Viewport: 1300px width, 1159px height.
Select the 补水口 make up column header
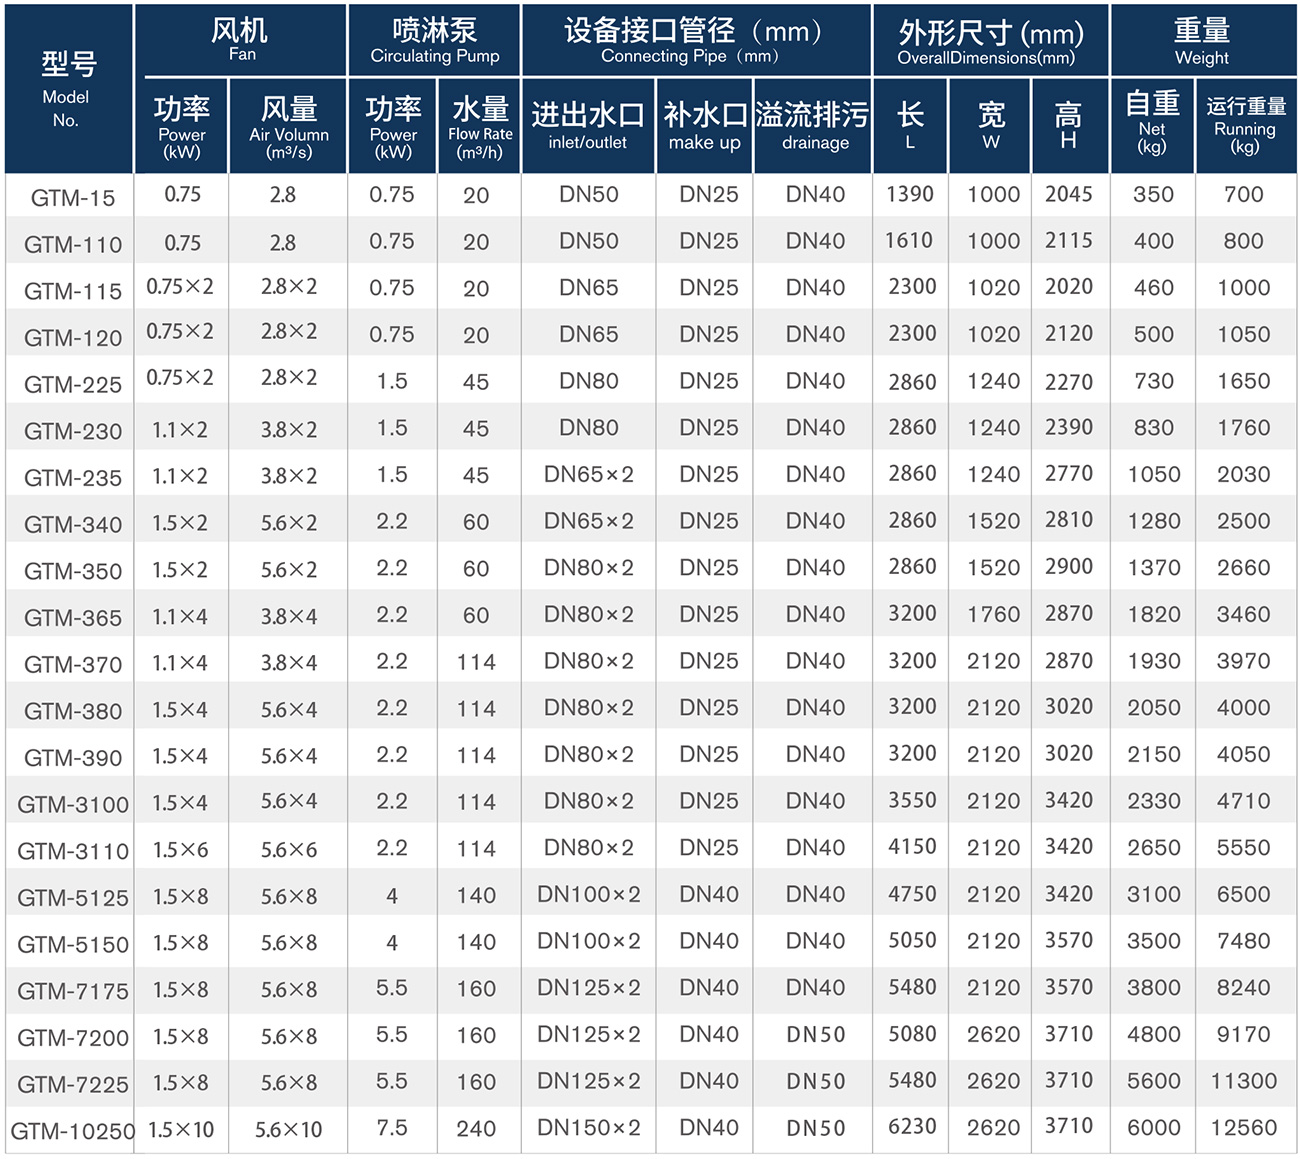pos(705,127)
